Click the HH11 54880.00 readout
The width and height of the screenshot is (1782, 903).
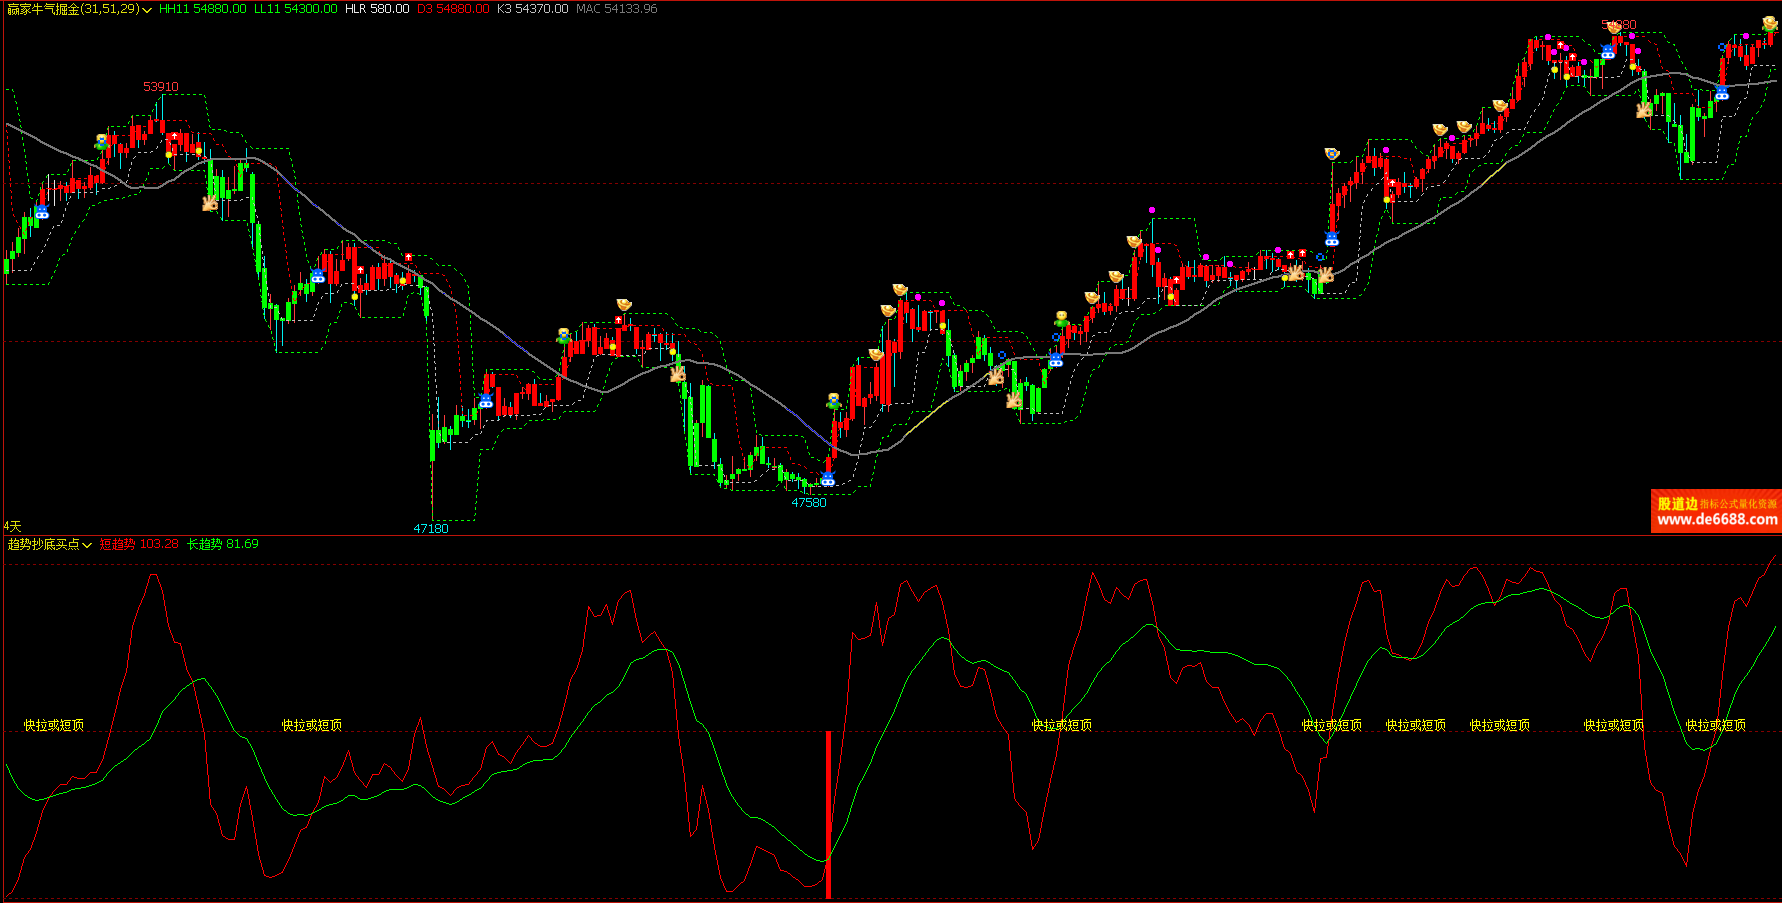202,9
